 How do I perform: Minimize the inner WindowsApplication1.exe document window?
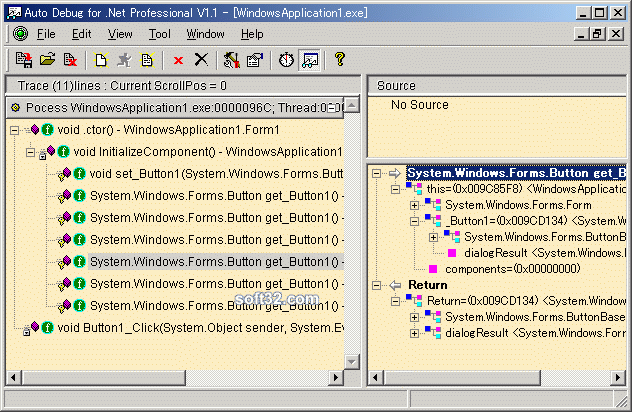click(581, 34)
